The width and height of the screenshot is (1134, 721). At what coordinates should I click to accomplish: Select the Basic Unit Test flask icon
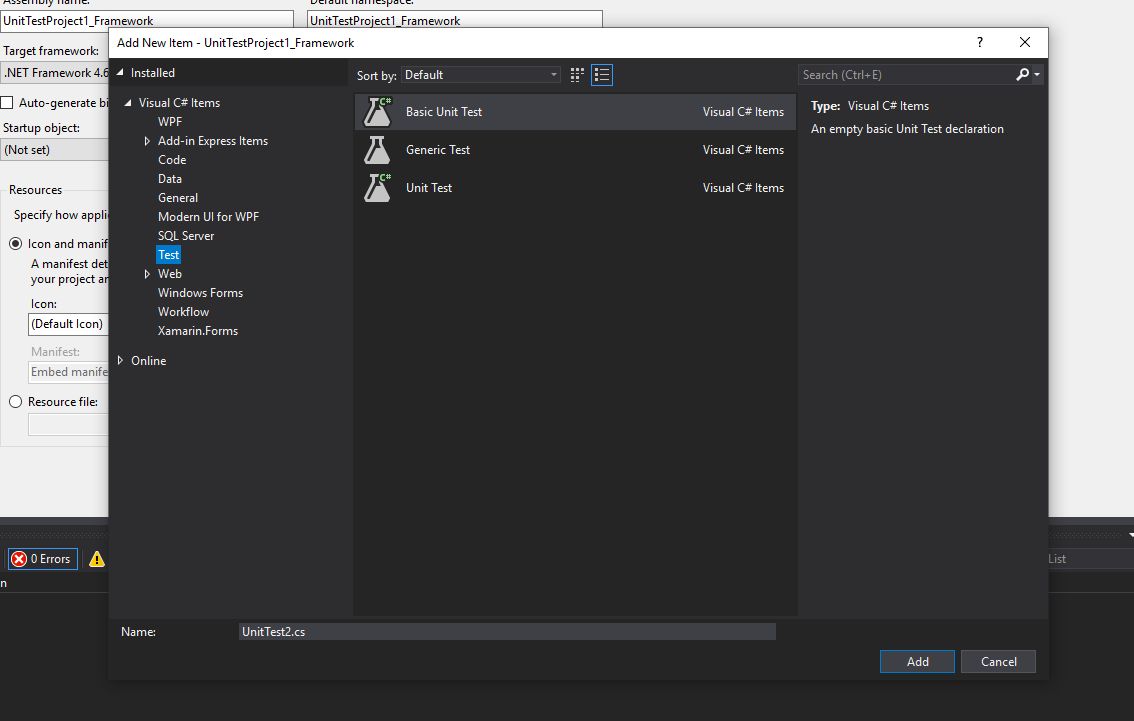pyautogui.click(x=378, y=112)
